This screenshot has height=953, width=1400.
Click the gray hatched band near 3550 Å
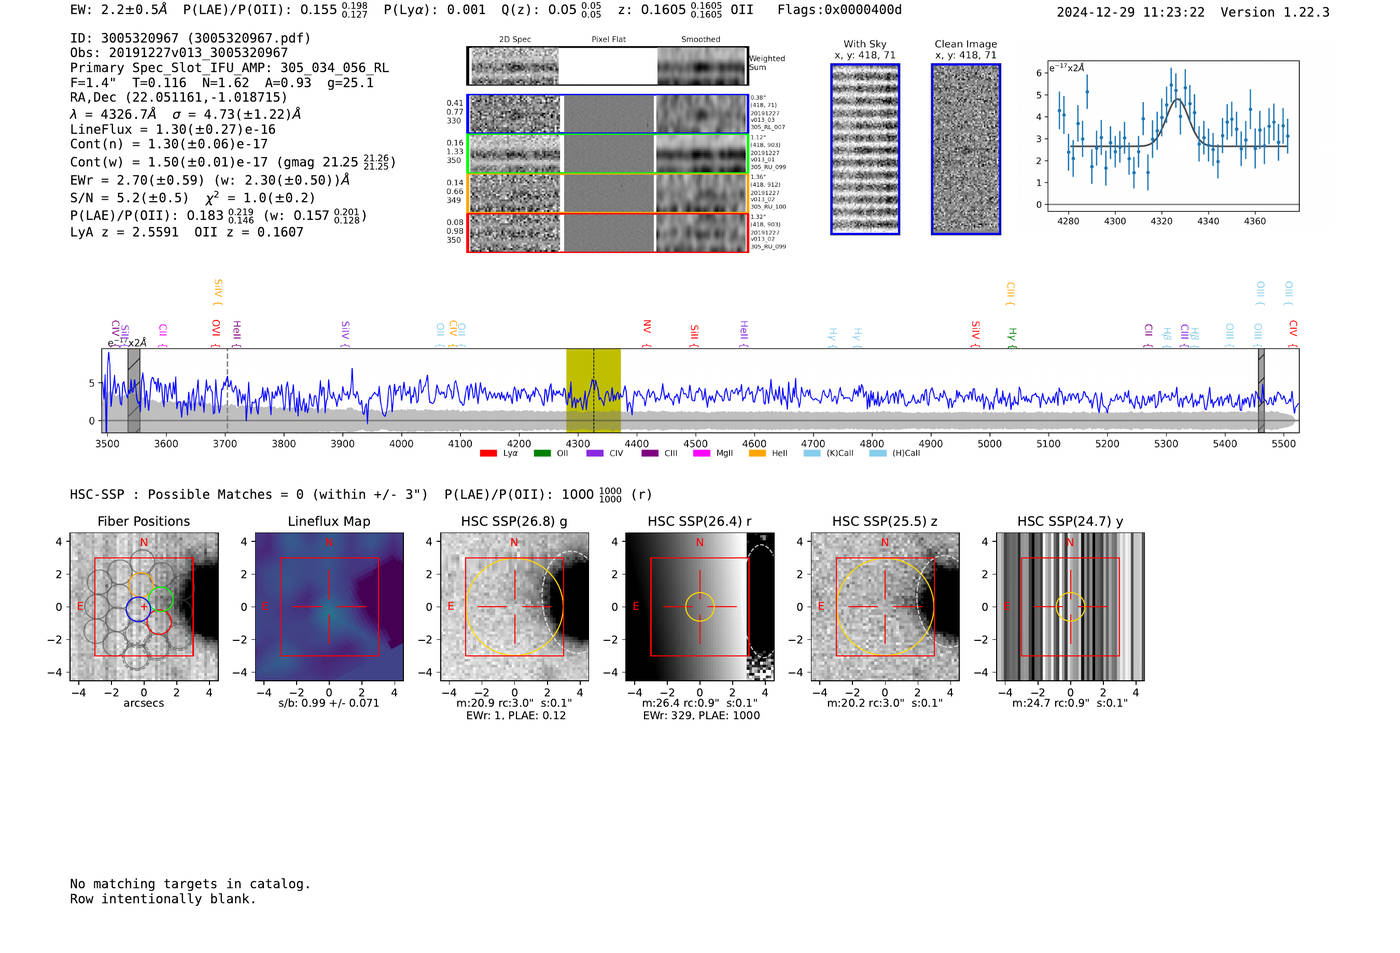[134, 391]
